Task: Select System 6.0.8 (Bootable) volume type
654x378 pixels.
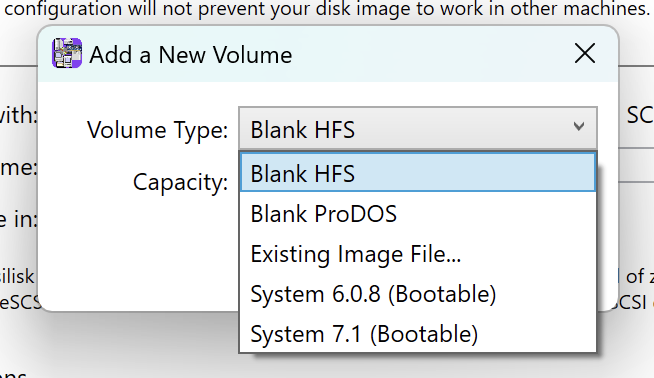Action: click(418, 294)
